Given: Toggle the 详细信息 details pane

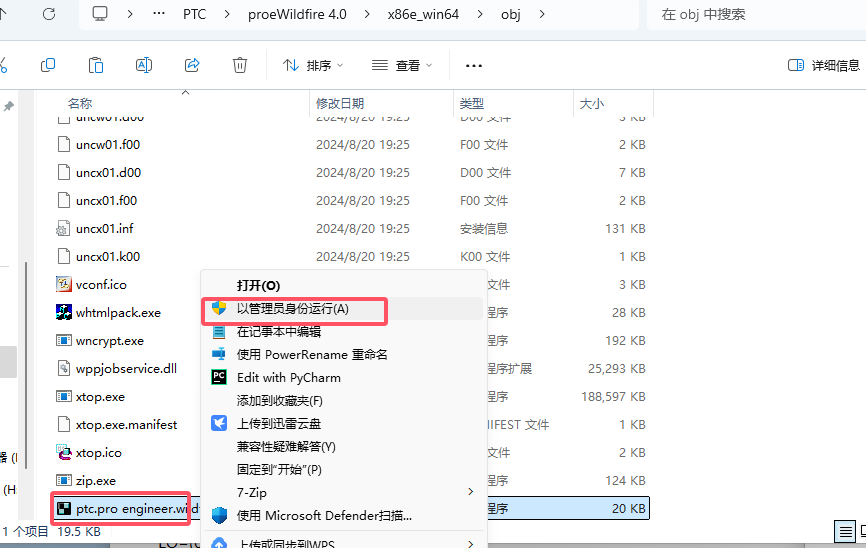Looking at the screenshot, I should coord(823,66).
